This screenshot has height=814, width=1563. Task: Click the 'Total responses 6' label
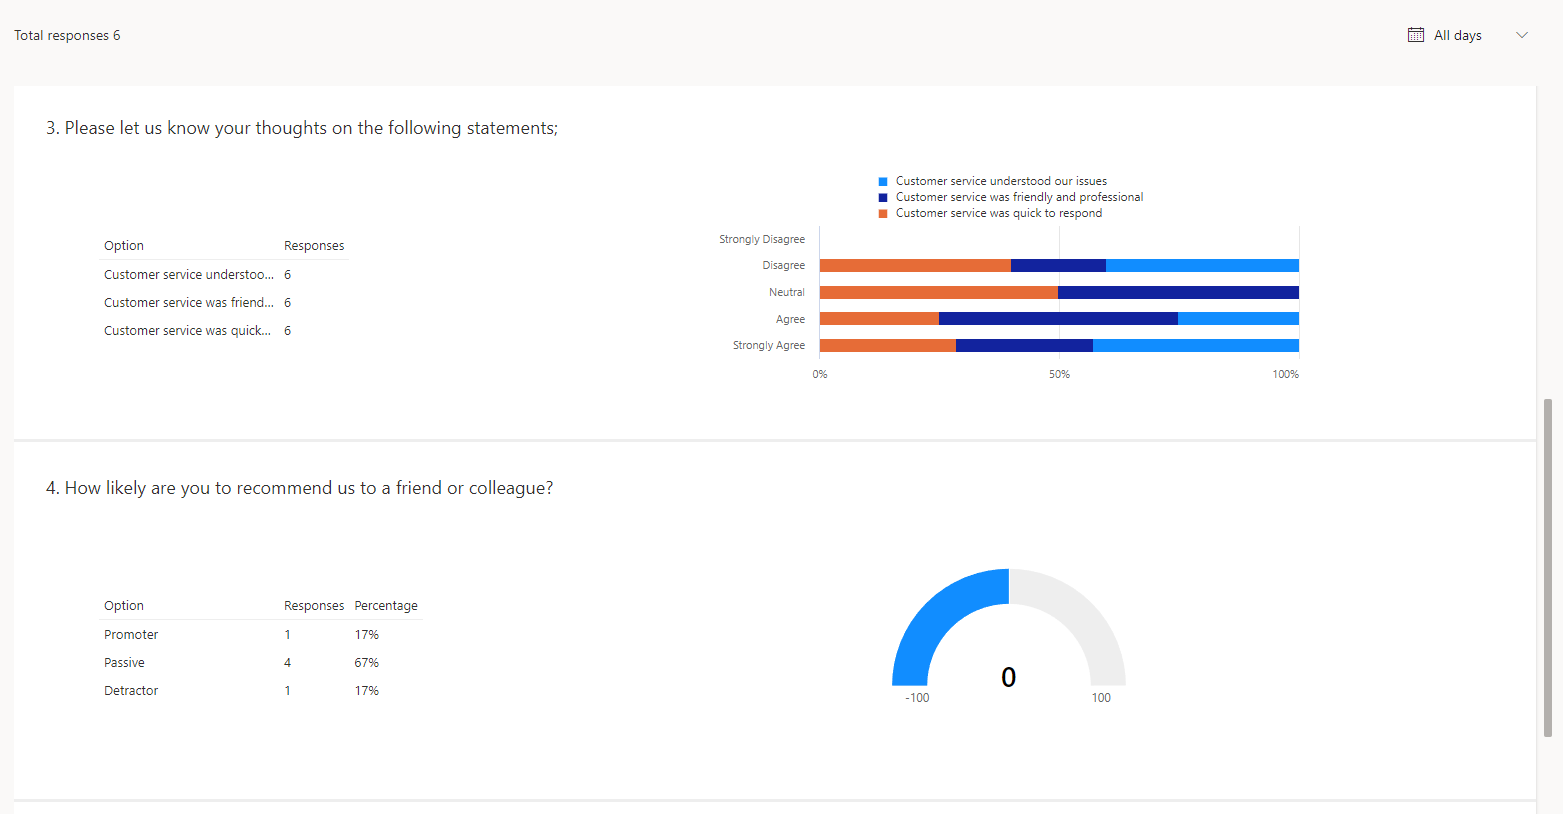(67, 35)
